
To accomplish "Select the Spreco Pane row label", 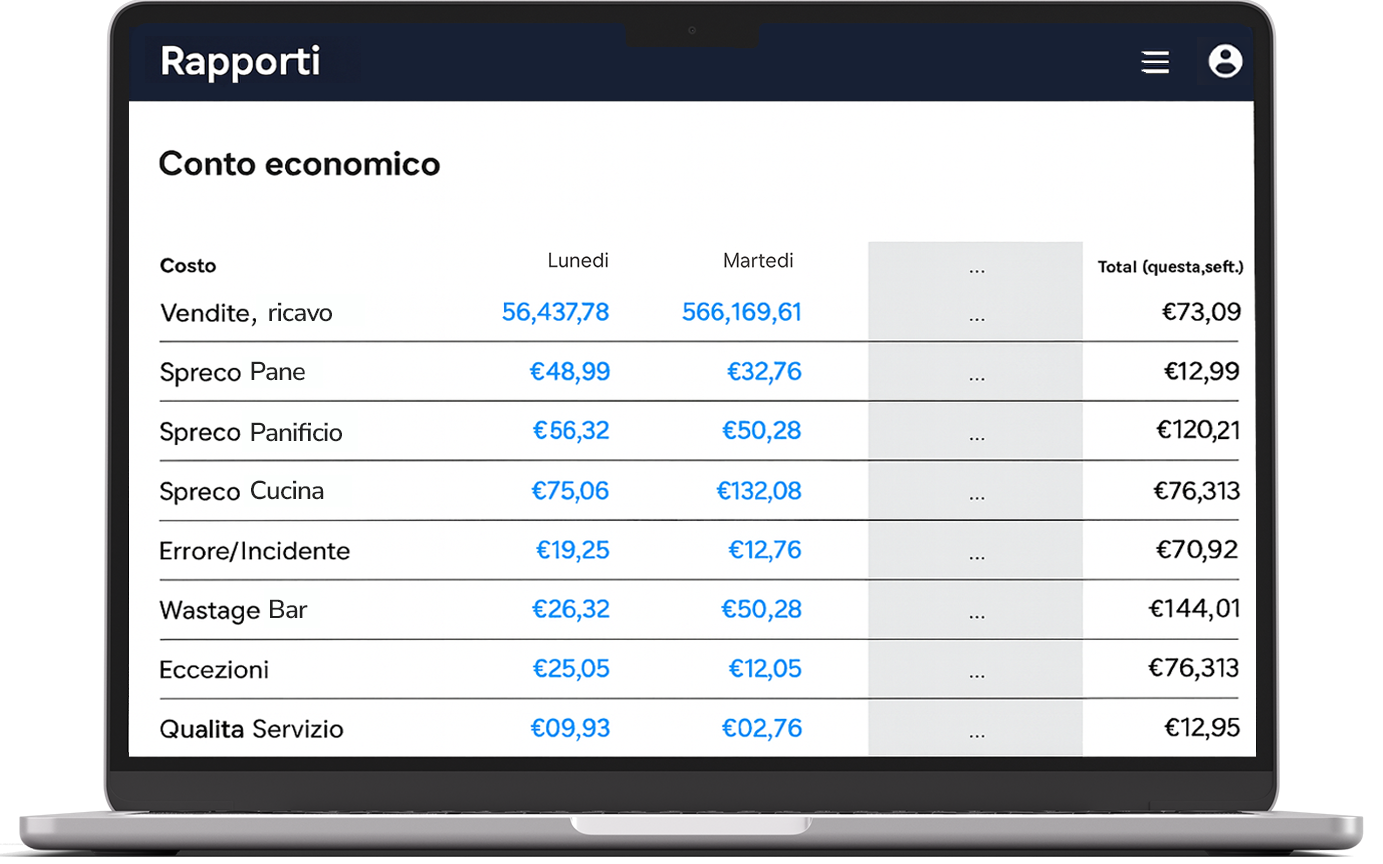I will pyautogui.click(x=232, y=372).
